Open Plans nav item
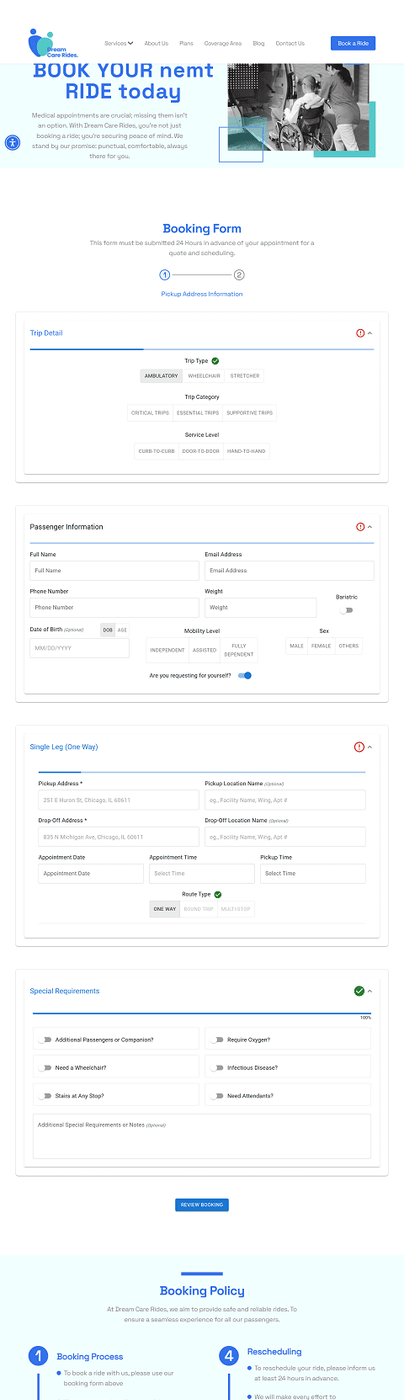The height and width of the screenshot is (1400, 404). (186, 43)
